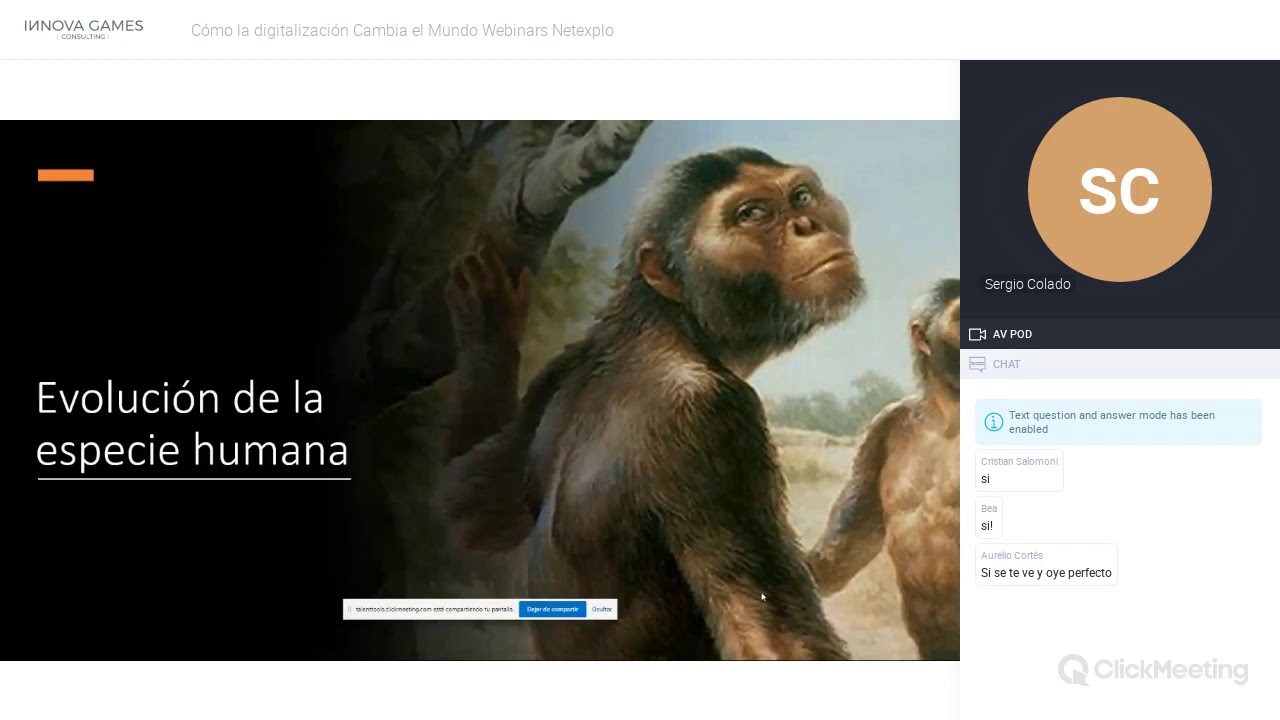Click the 'Evolución de la especie humana' slide title
This screenshot has width=1280, height=720.
click(192, 424)
